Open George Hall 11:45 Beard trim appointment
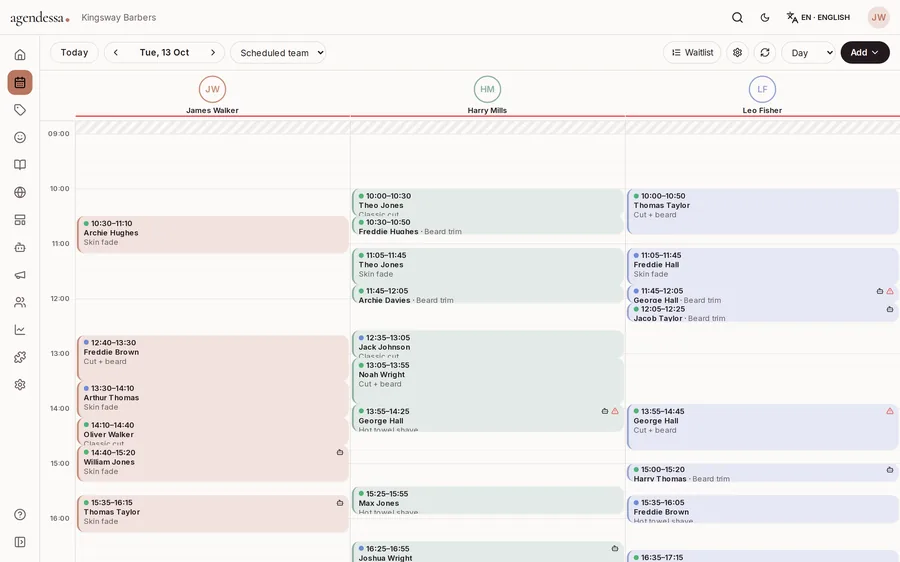Image resolution: width=900 pixels, height=562 pixels. [762, 294]
